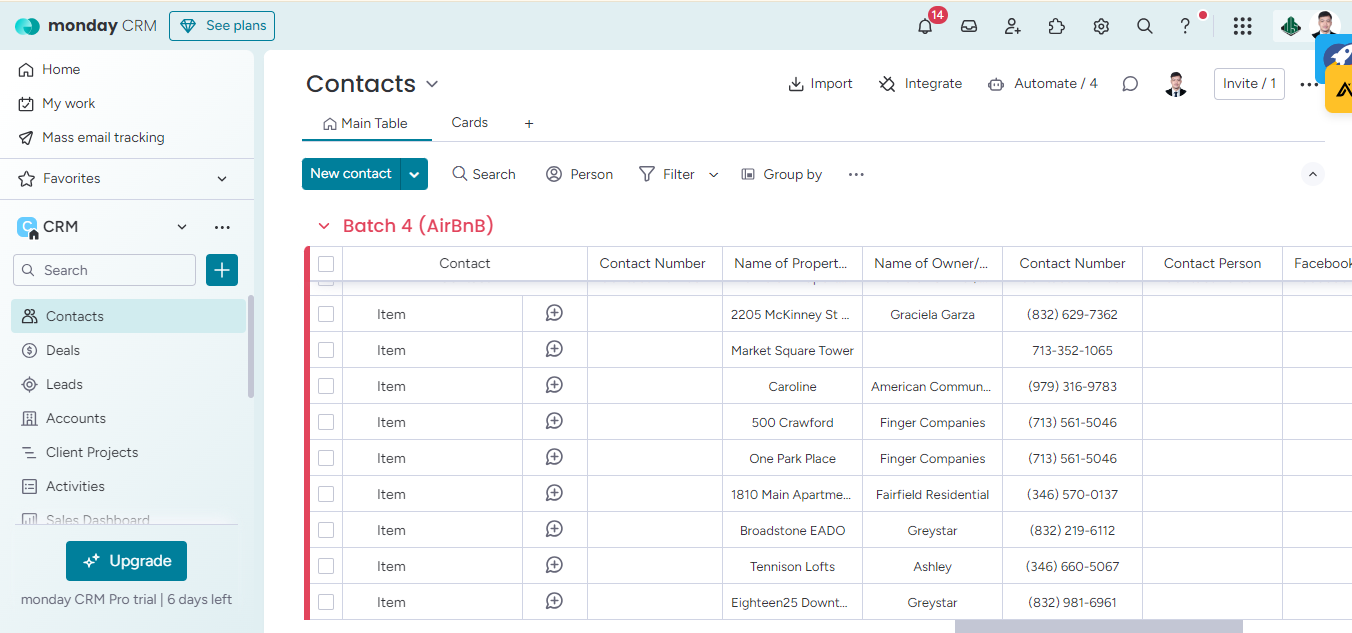This screenshot has height=633, width=1352.
Task: Add a new view tab
Action: pos(529,124)
